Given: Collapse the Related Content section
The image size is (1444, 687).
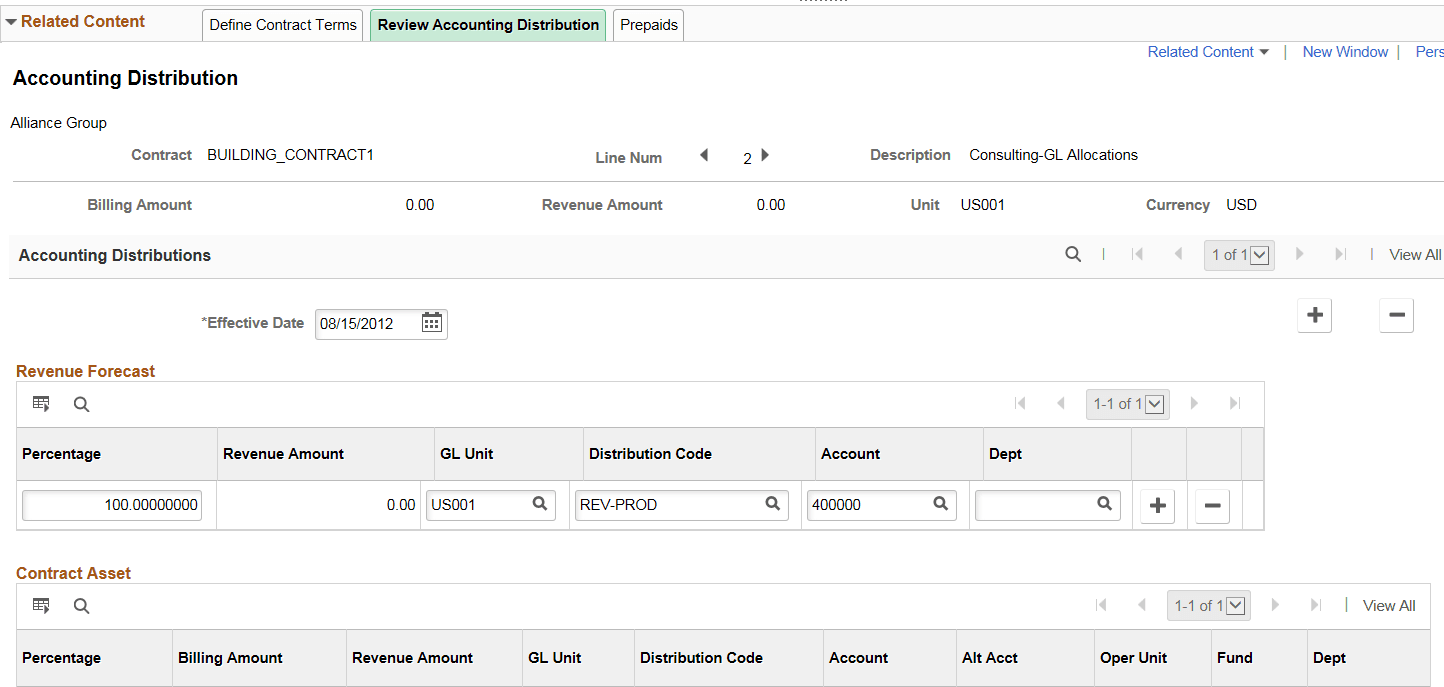Looking at the screenshot, I should [11, 20].
